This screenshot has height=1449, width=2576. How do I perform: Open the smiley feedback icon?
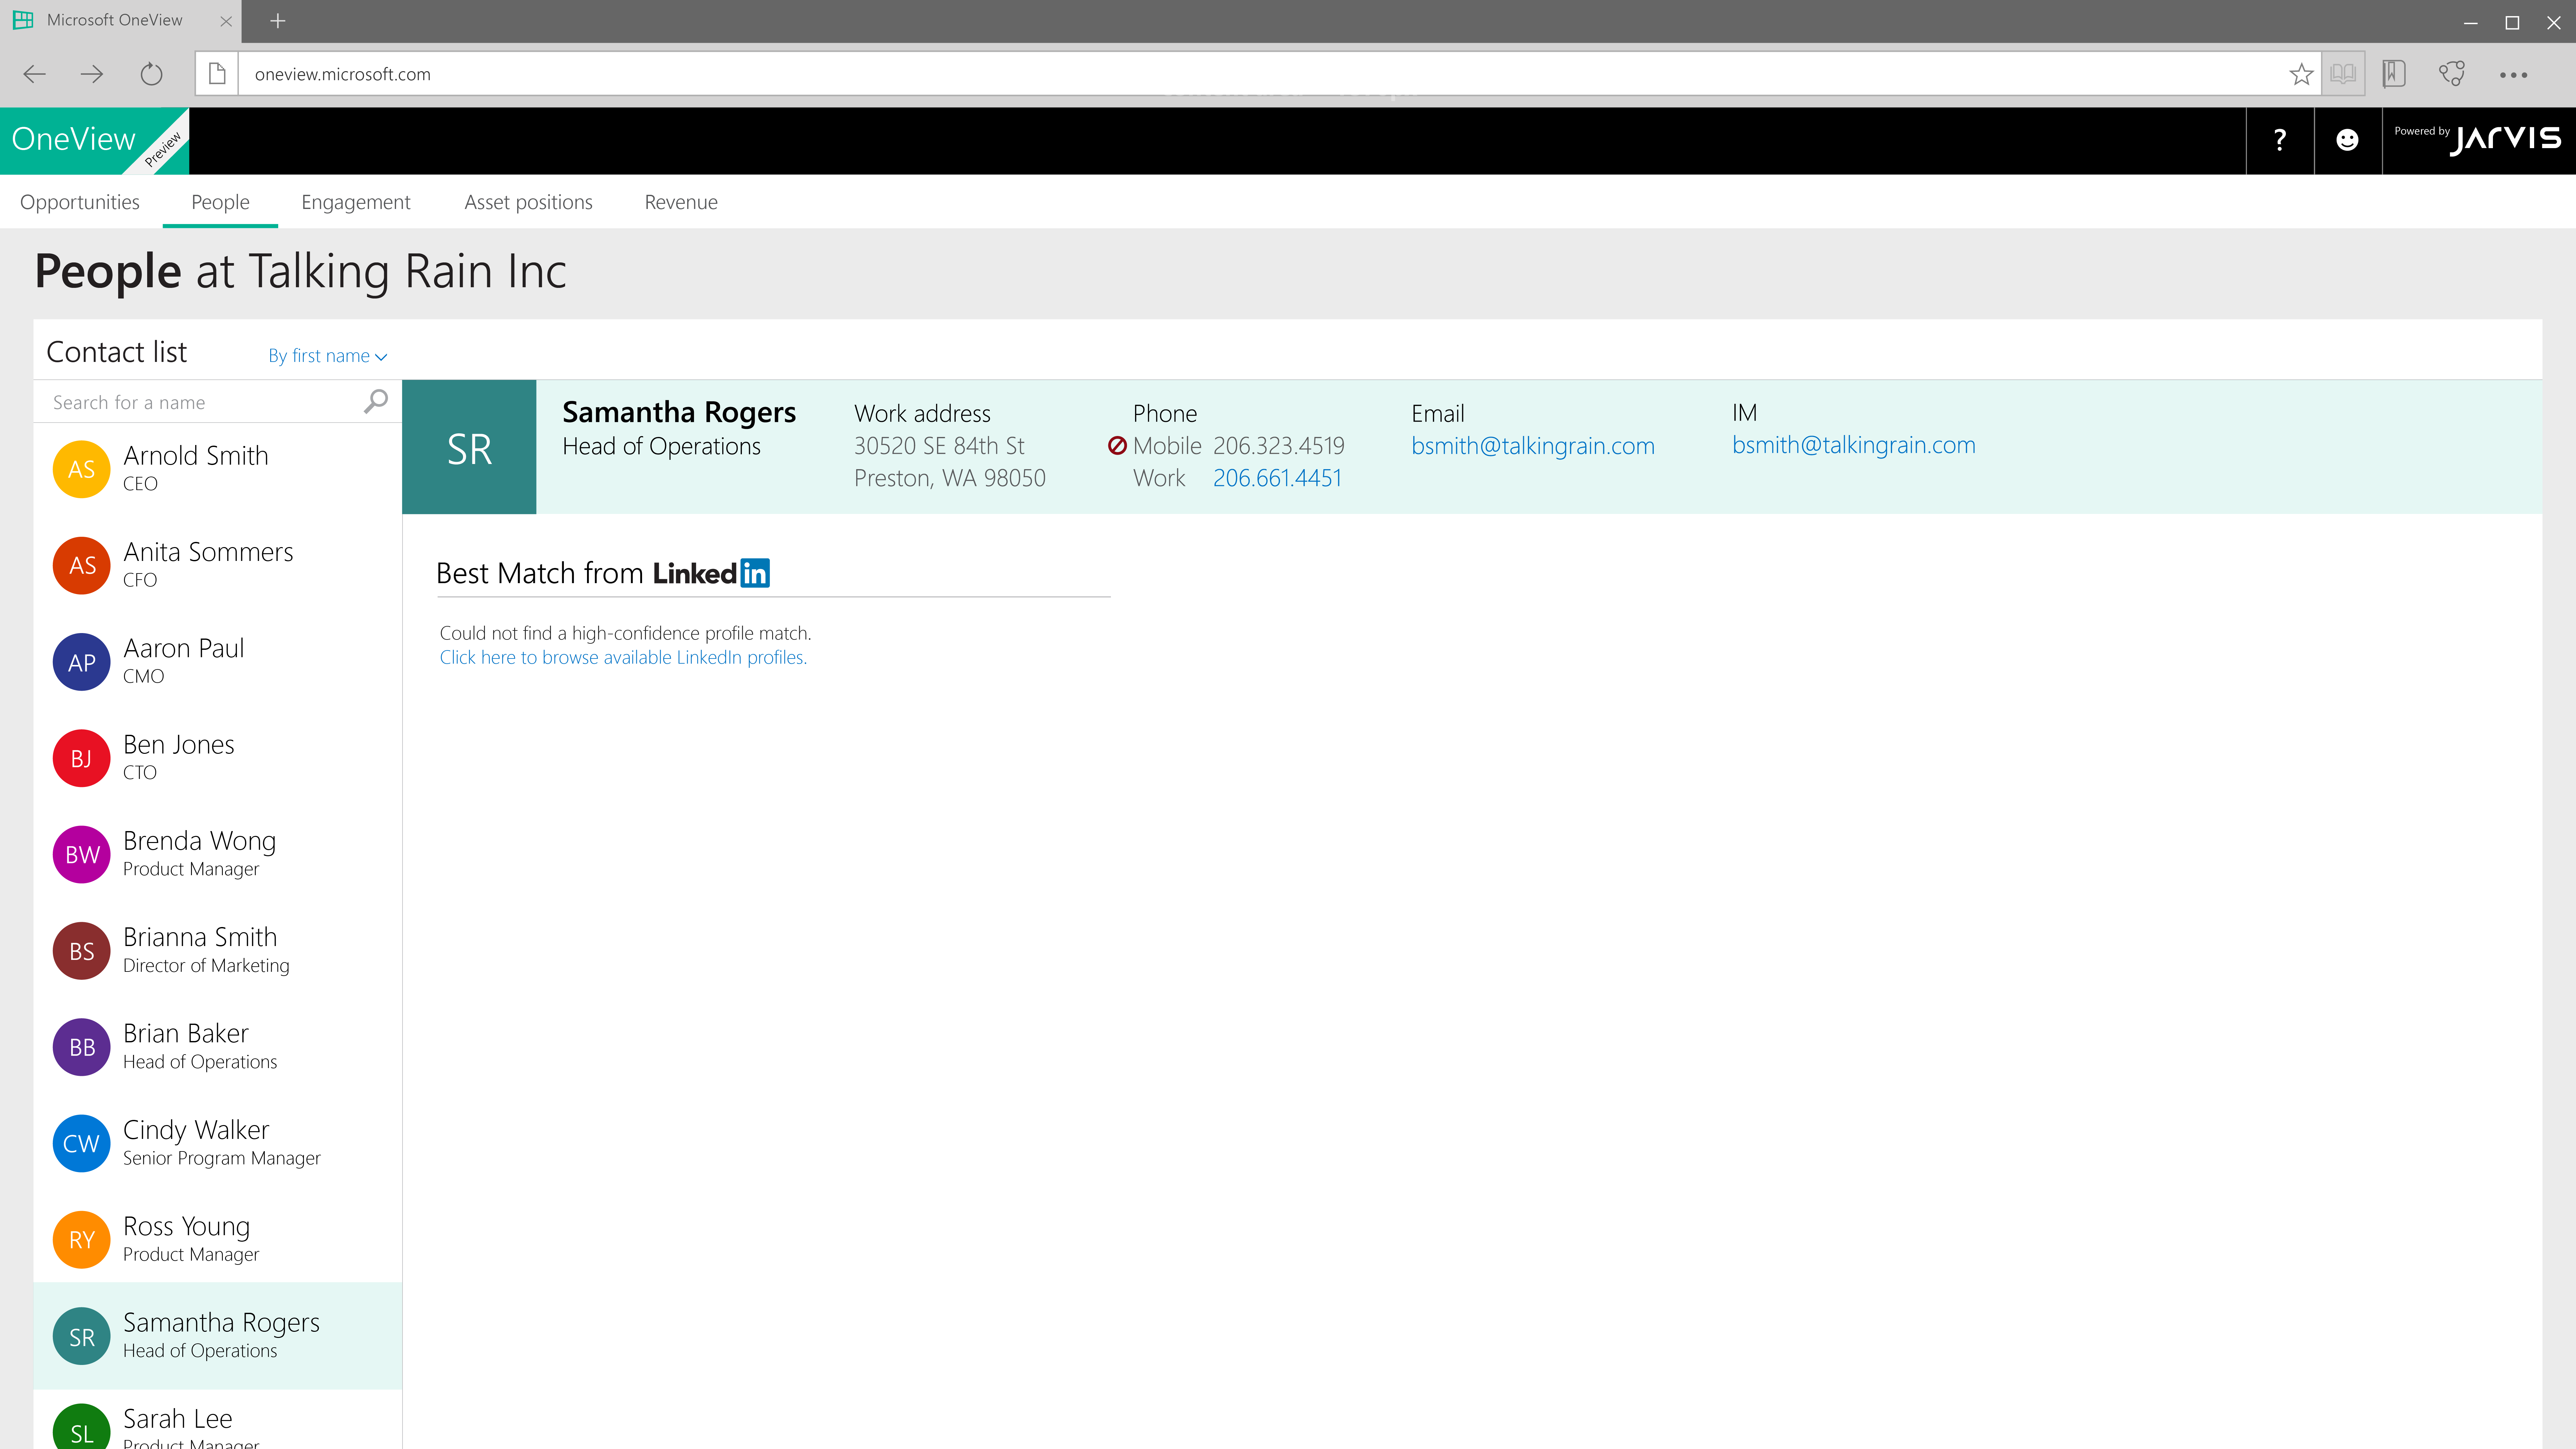[2347, 140]
